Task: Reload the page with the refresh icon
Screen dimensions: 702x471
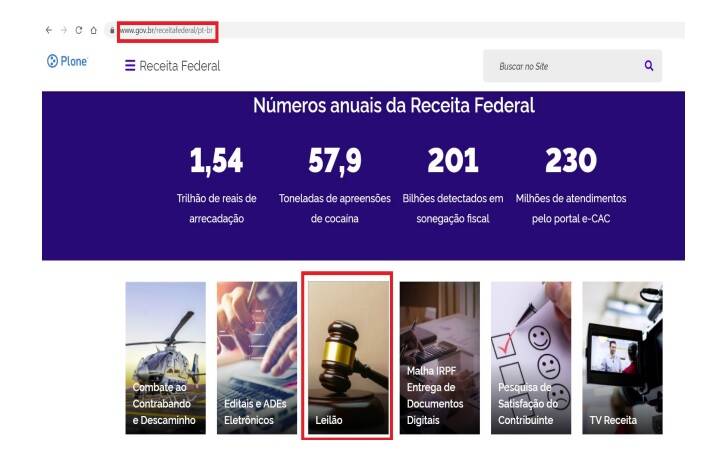Action: point(79,30)
